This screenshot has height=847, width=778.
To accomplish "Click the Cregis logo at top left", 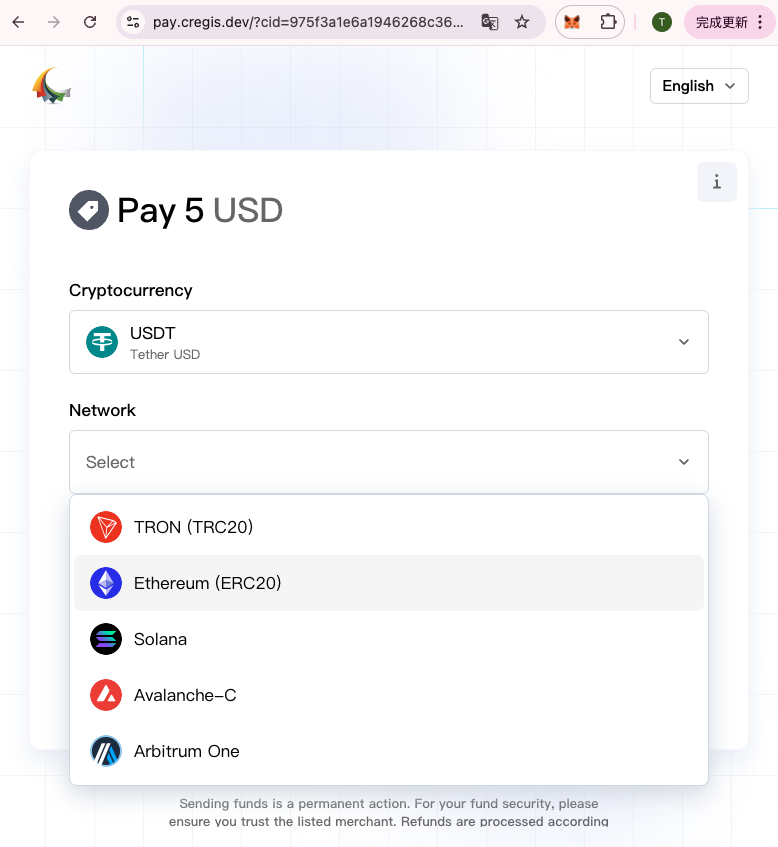I will coord(52,86).
